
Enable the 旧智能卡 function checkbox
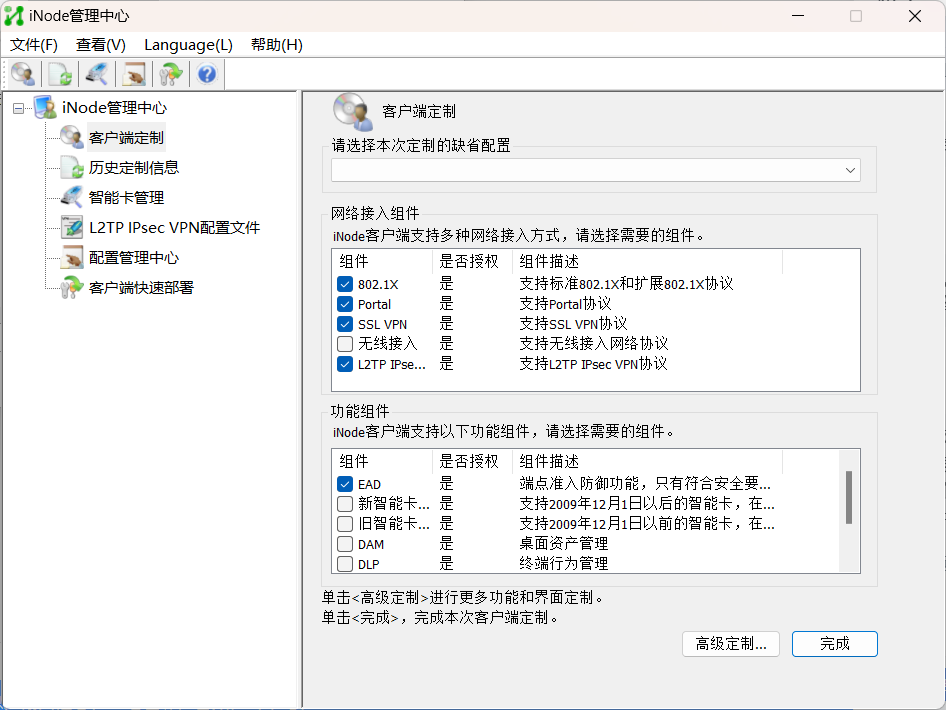click(x=345, y=524)
